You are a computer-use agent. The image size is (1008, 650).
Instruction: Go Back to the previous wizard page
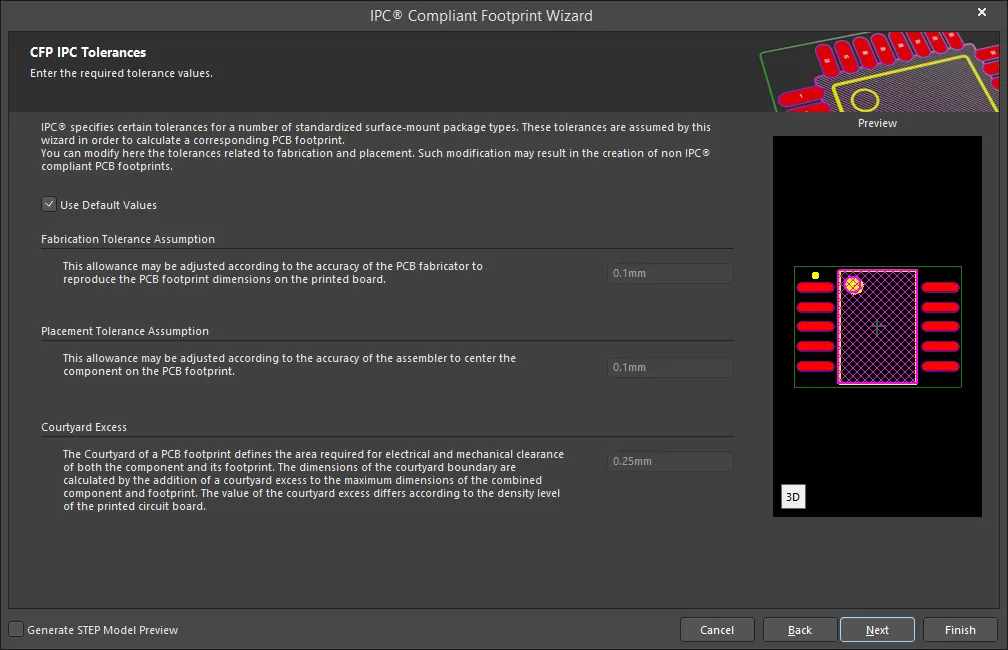(800, 629)
